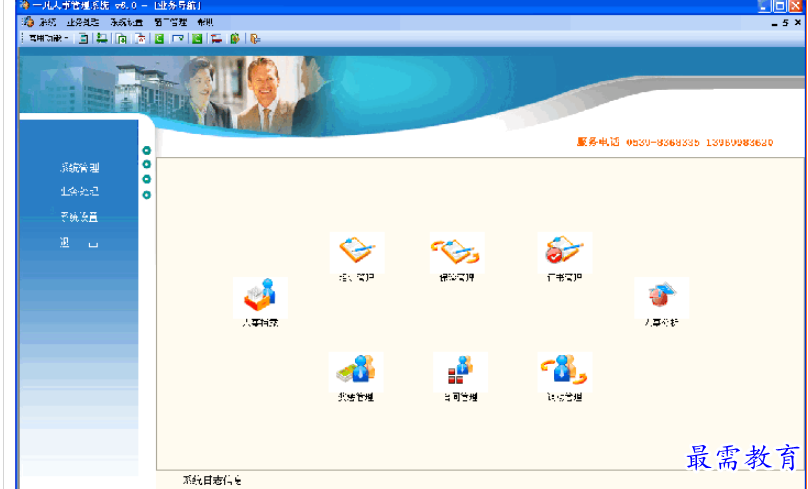Screen dimensions: 808x489
Task: Restore the inner child window via menu bar
Action: (786, 23)
